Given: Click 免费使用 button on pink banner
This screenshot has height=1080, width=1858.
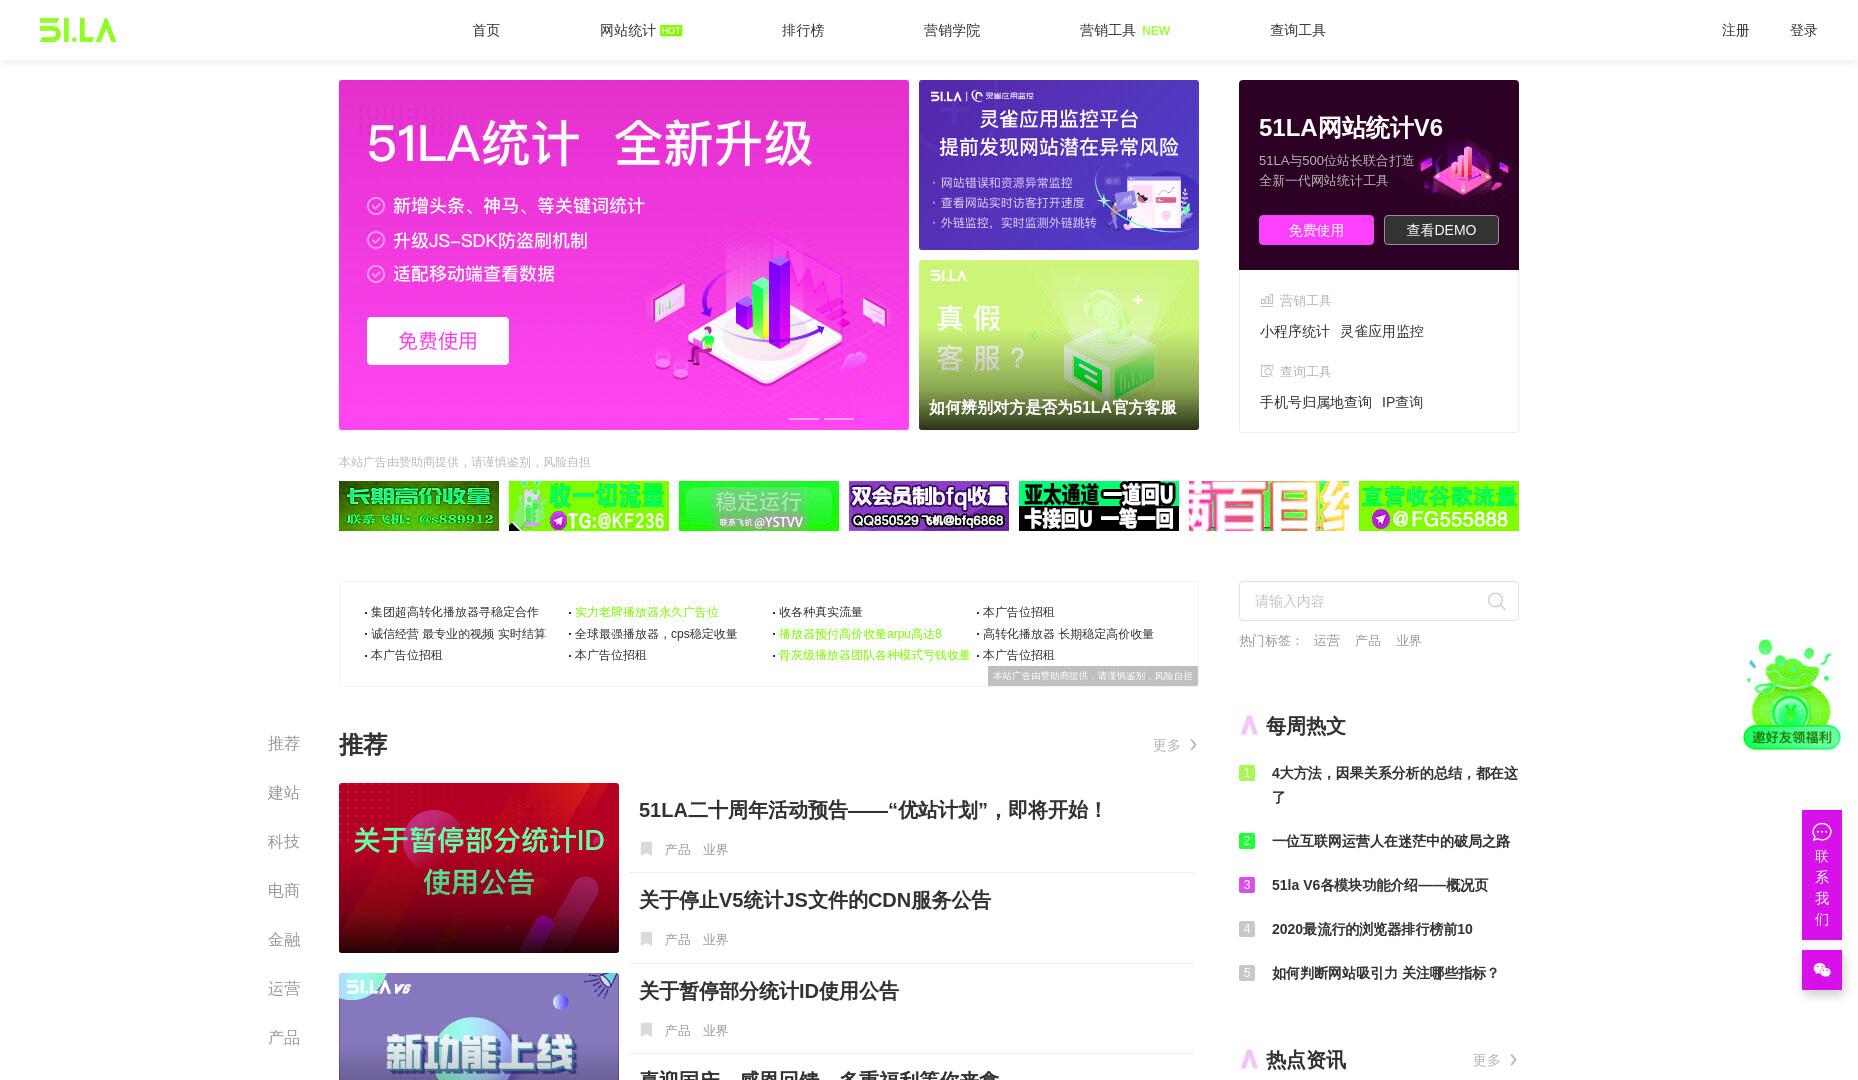Looking at the screenshot, I should (438, 341).
